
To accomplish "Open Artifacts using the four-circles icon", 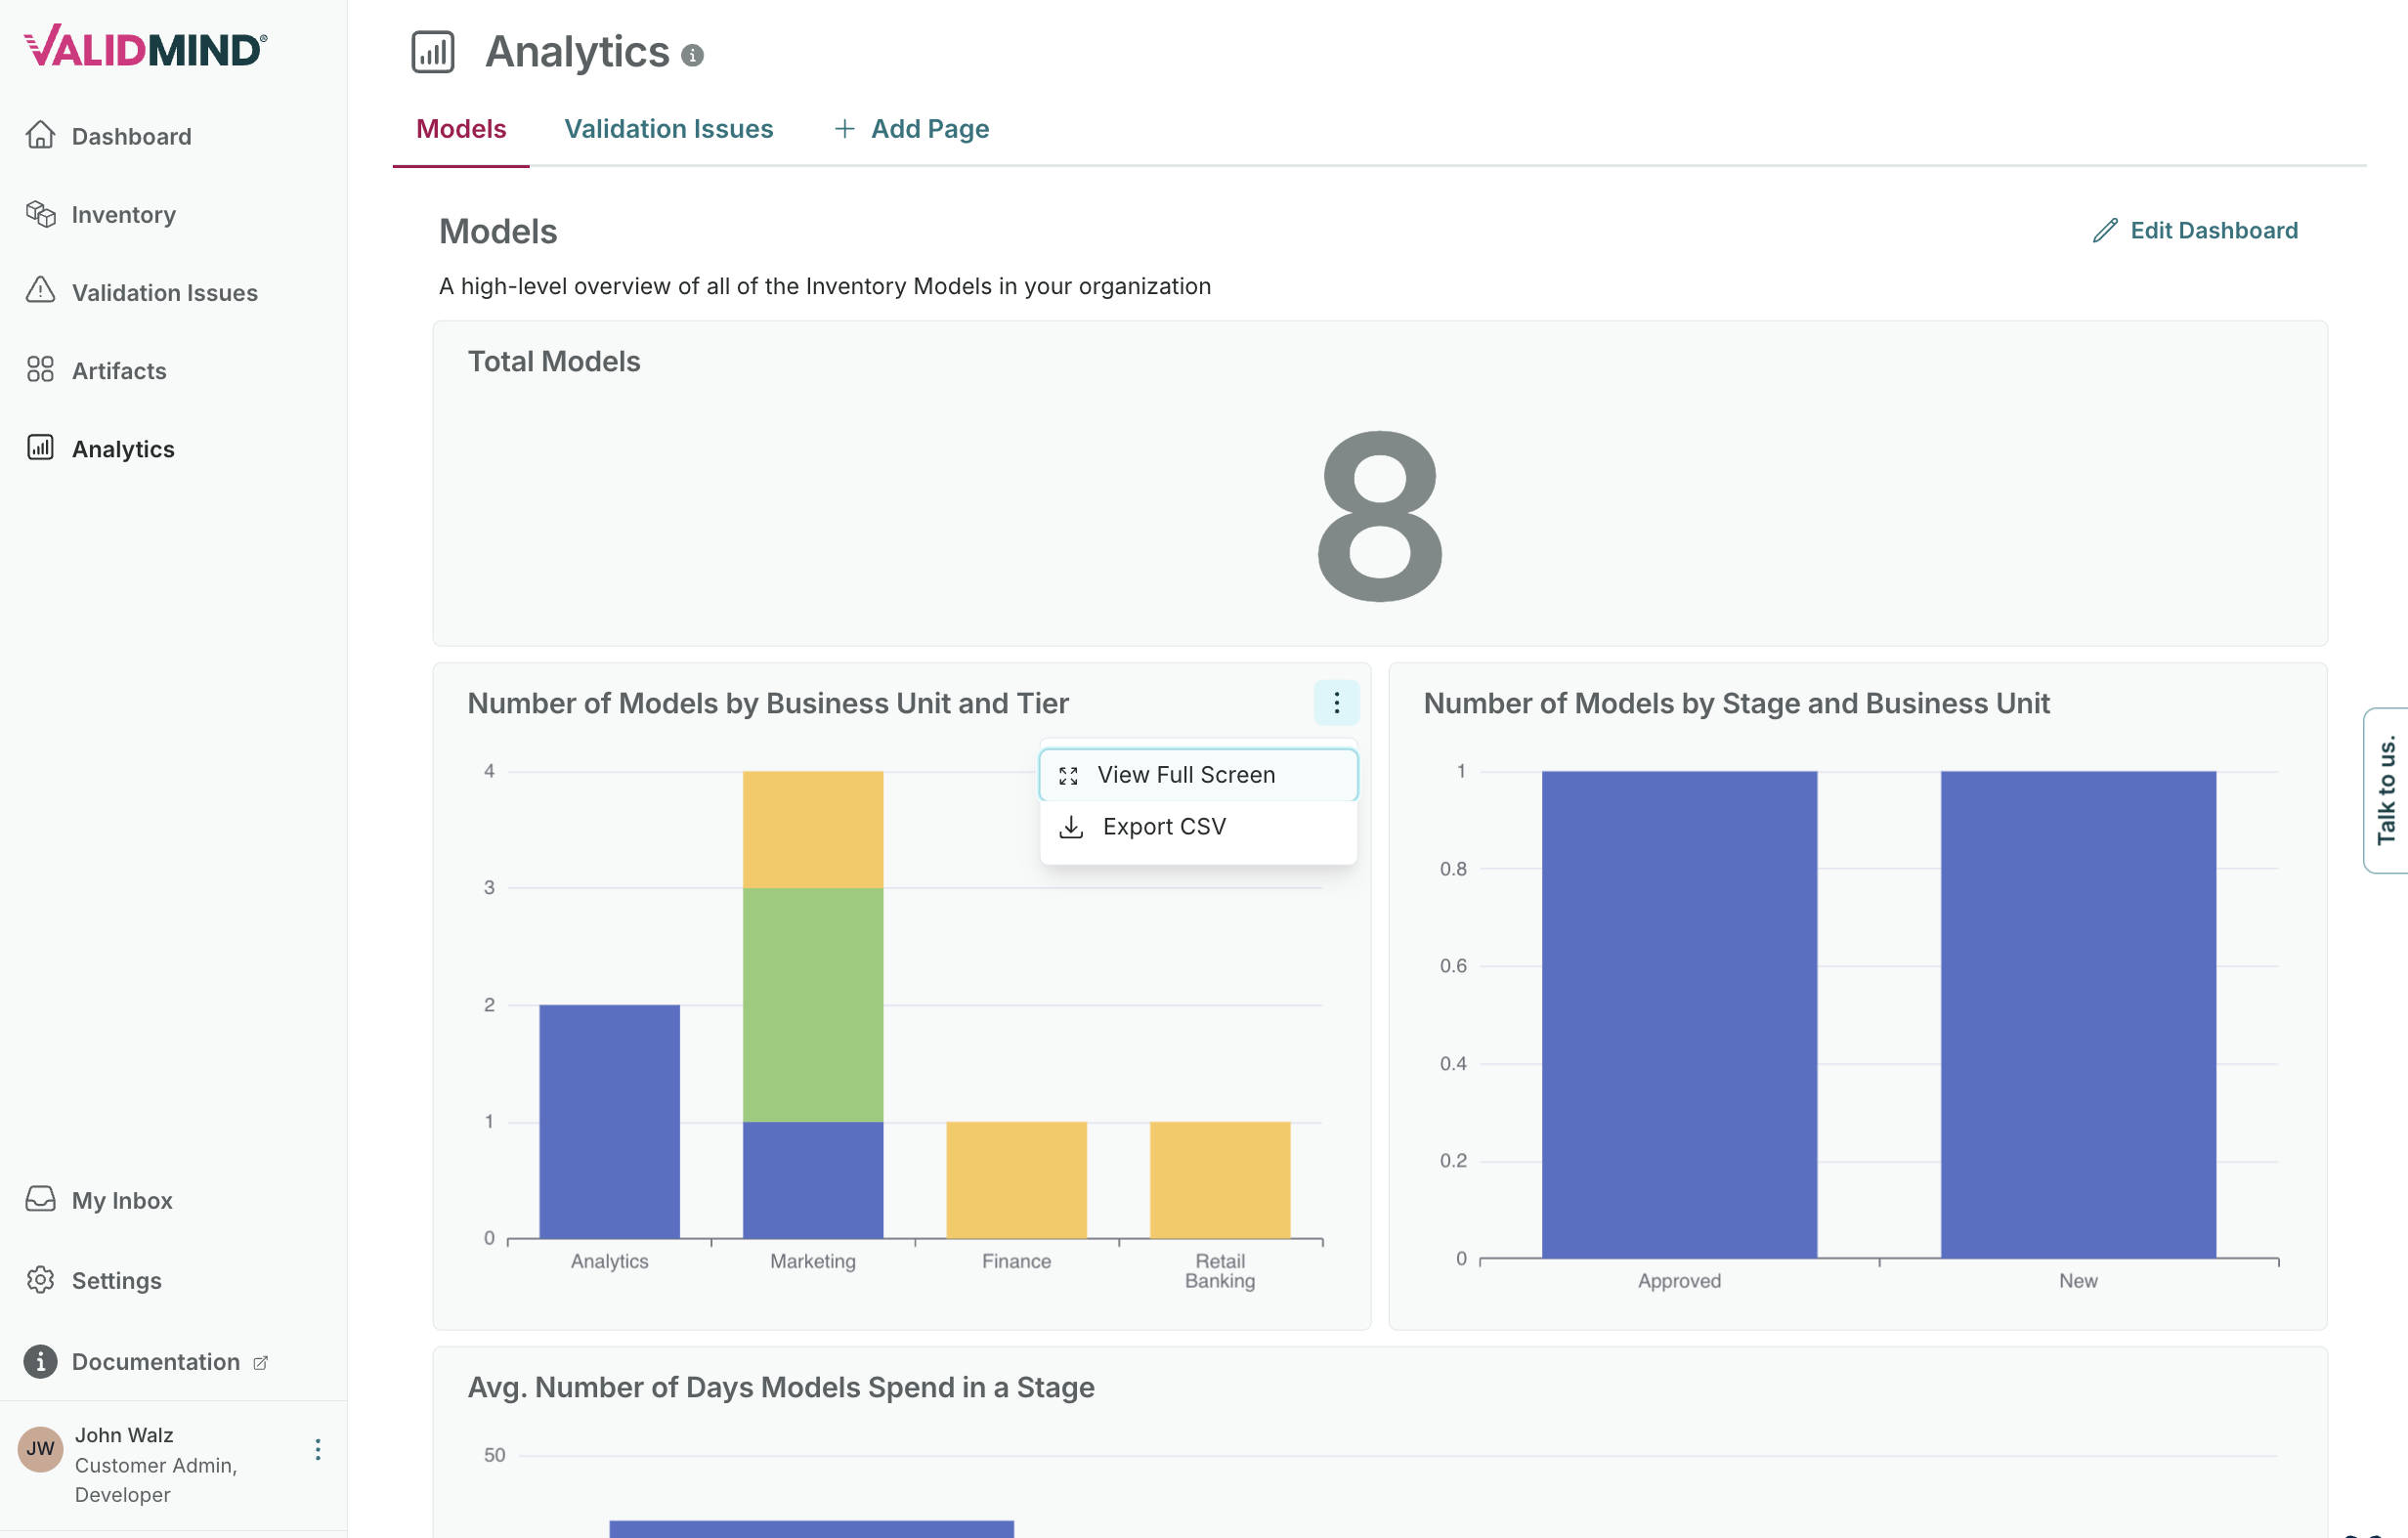I will pos(40,369).
